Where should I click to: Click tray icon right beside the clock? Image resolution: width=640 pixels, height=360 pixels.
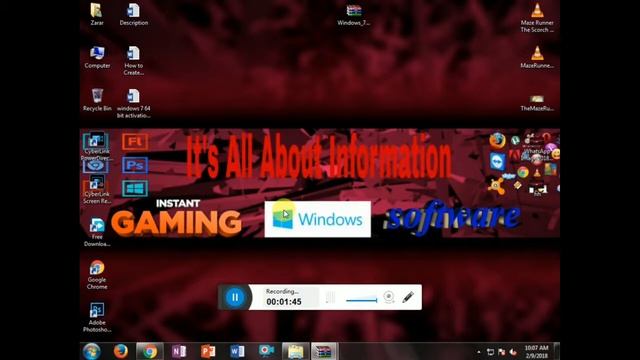coord(513,352)
